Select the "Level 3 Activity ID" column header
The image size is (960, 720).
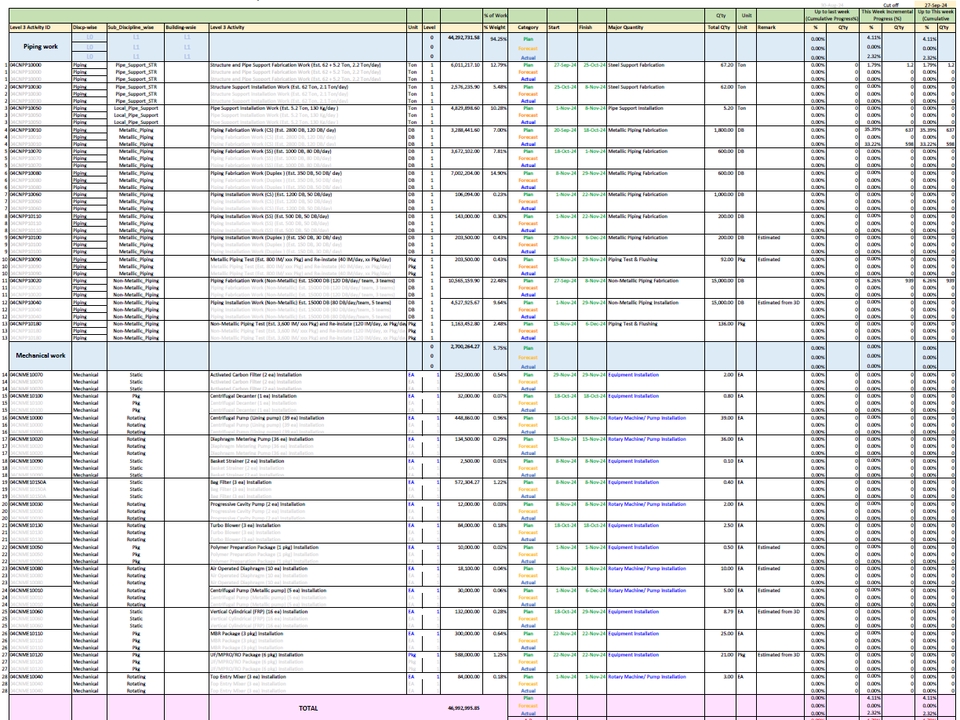click(35, 28)
